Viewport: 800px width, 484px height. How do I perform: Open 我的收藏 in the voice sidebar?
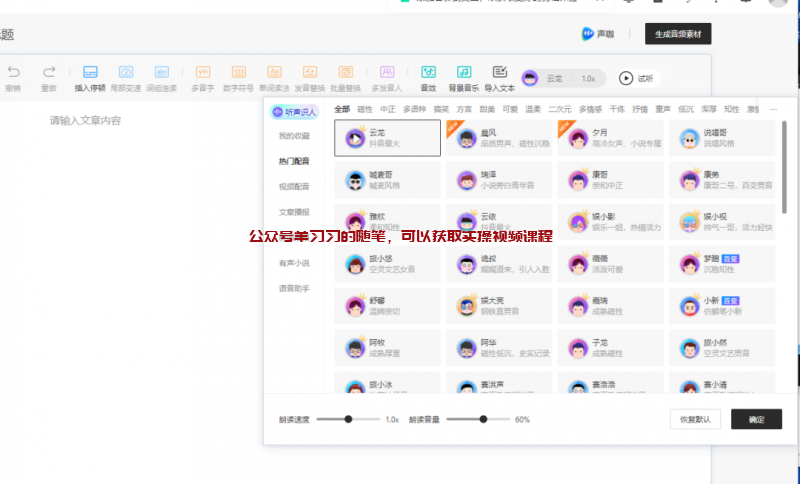pyautogui.click(x=294, y=135)
